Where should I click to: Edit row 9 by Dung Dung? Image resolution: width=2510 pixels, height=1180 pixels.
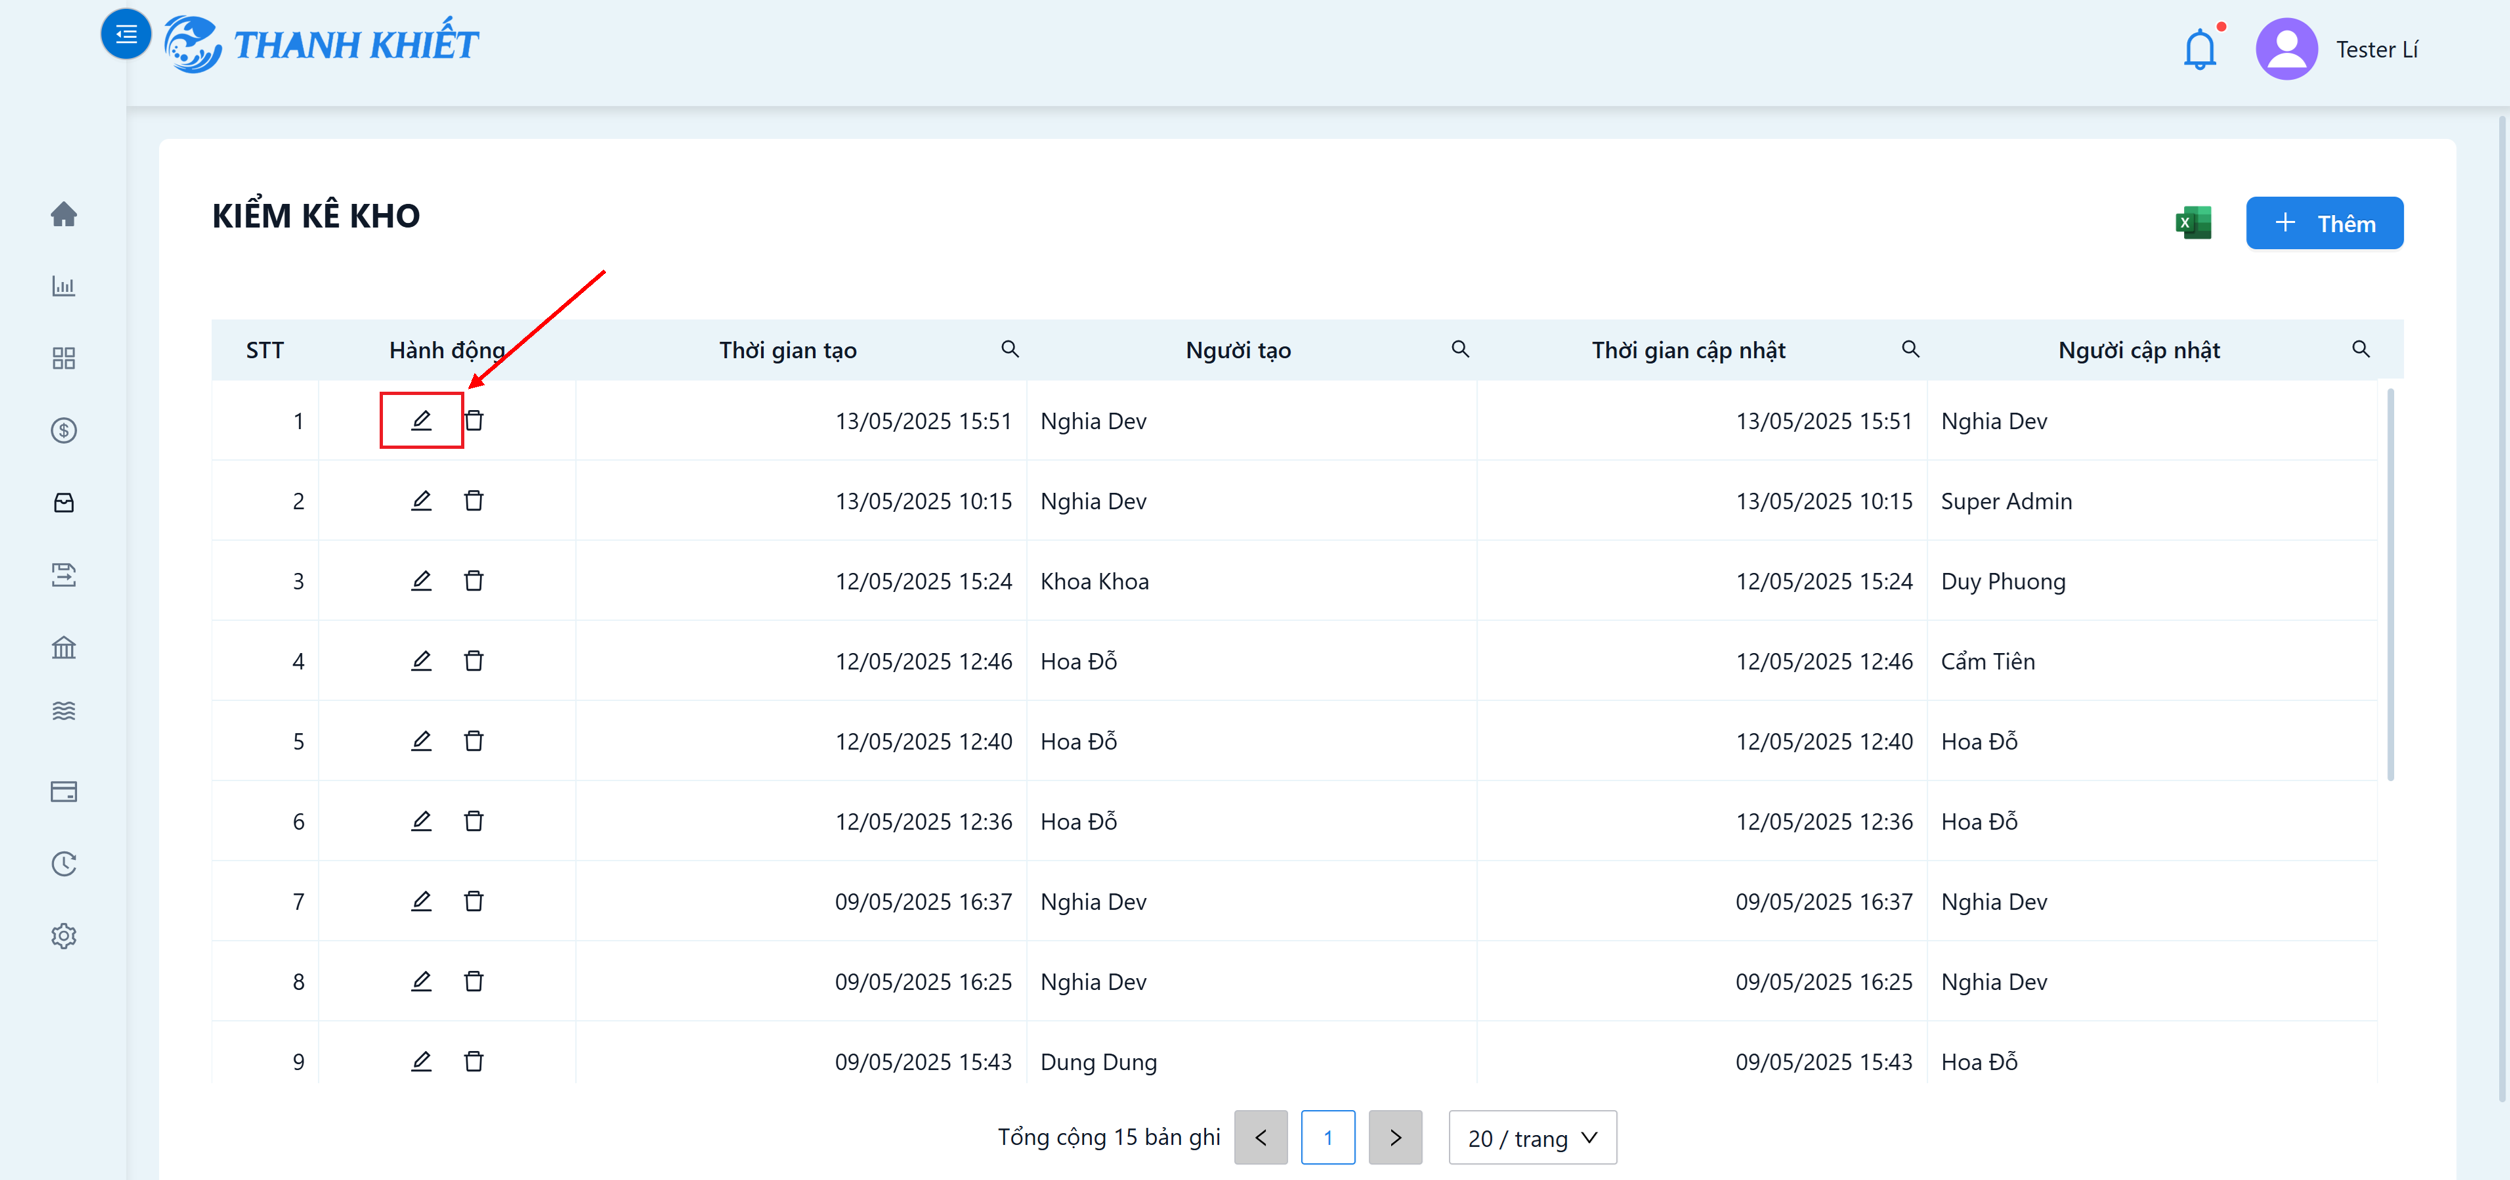[421, 1060]
